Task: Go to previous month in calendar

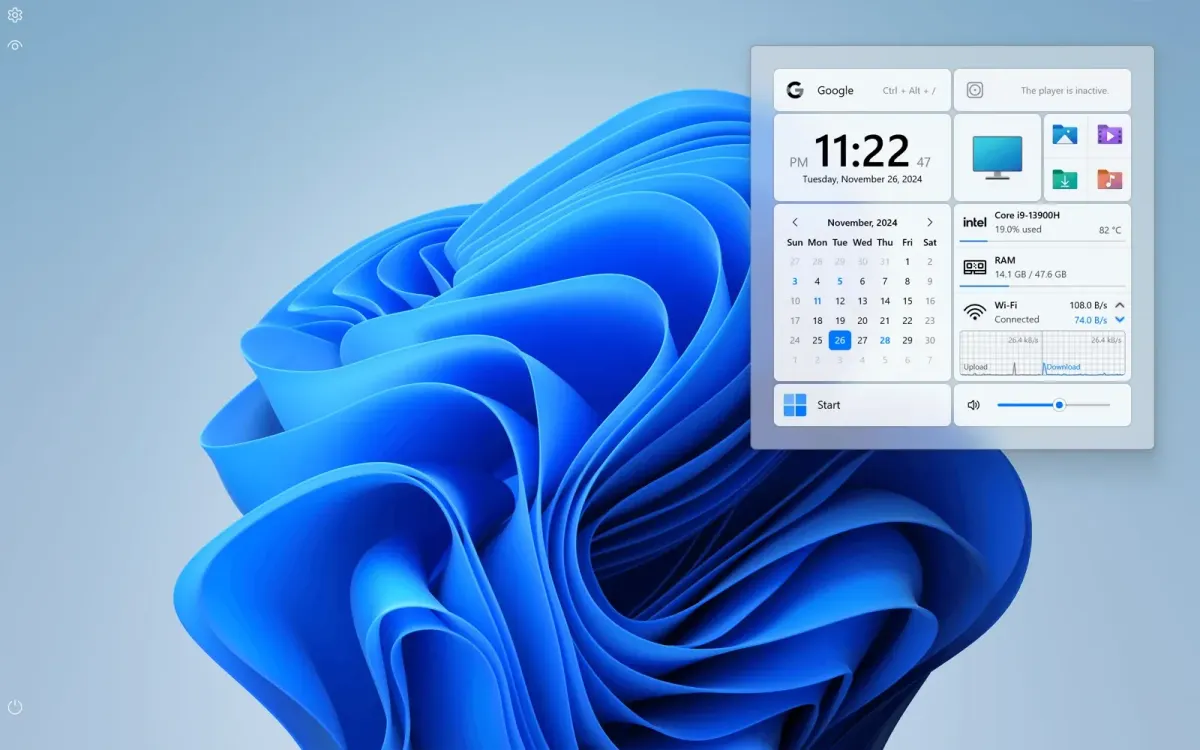Action: [x=795, y=223]
